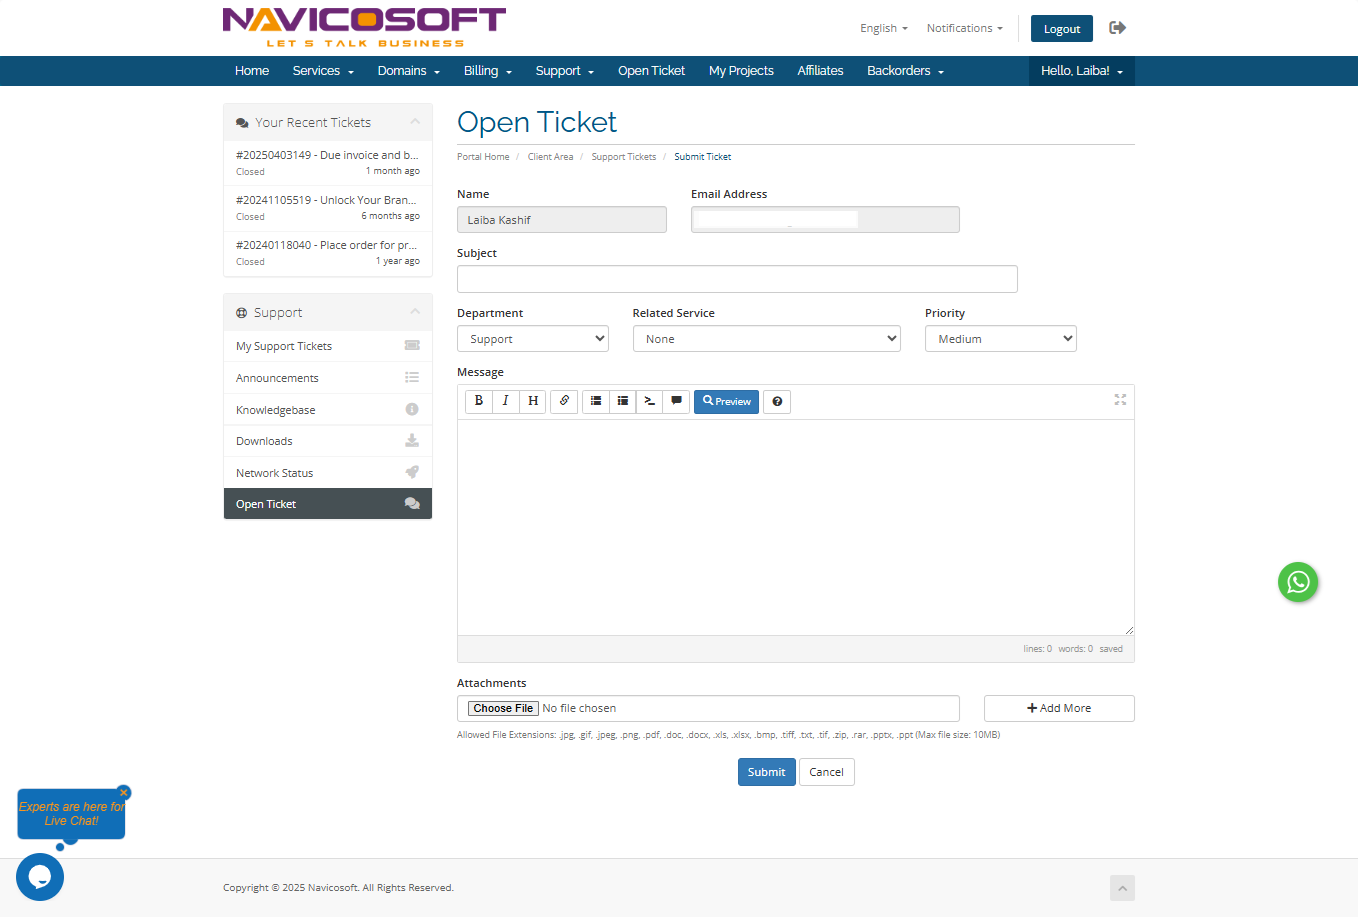Apply italic formatting in message editor
Viewport: 1358px width, 917px height.
click(506, 401)
